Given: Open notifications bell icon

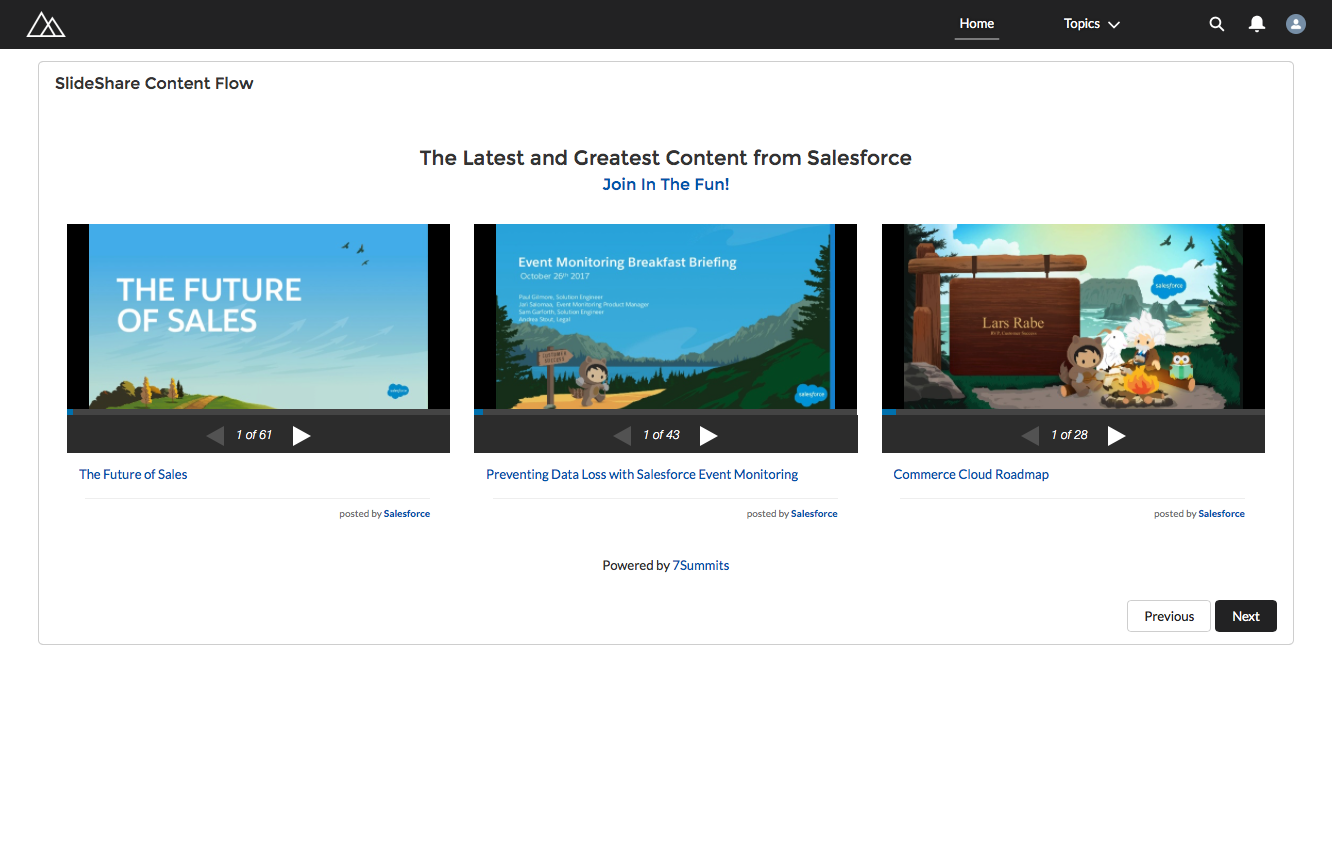Looking at the screenshot, I should click(1257, 24).
